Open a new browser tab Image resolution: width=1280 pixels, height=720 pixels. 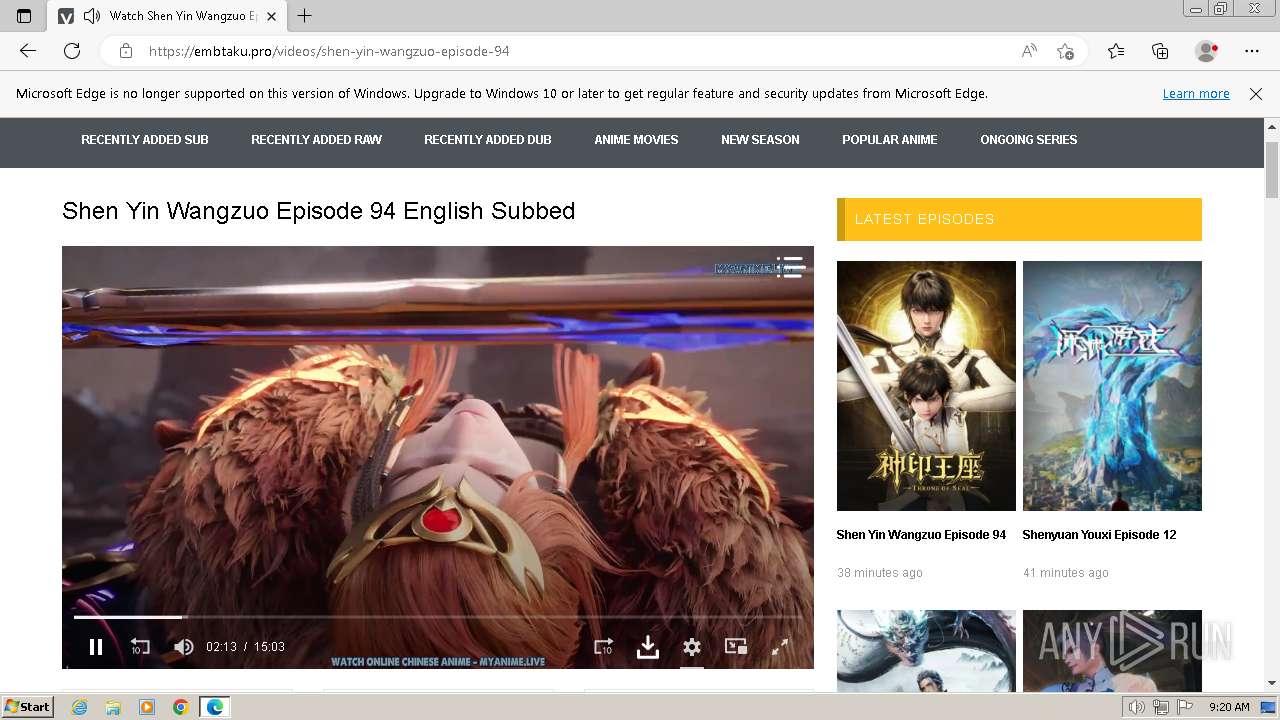[305, 15]
